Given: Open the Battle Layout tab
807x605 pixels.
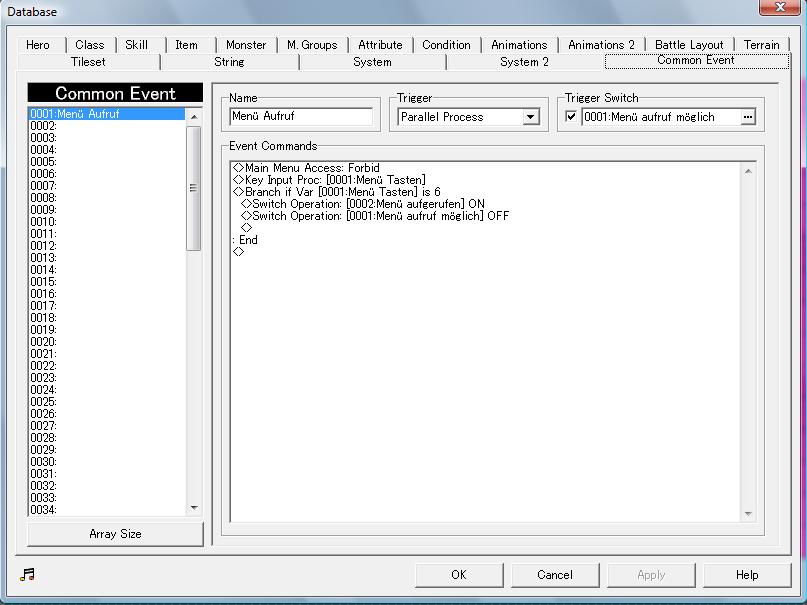Looking at the screenshot, I should click(689, 45).
